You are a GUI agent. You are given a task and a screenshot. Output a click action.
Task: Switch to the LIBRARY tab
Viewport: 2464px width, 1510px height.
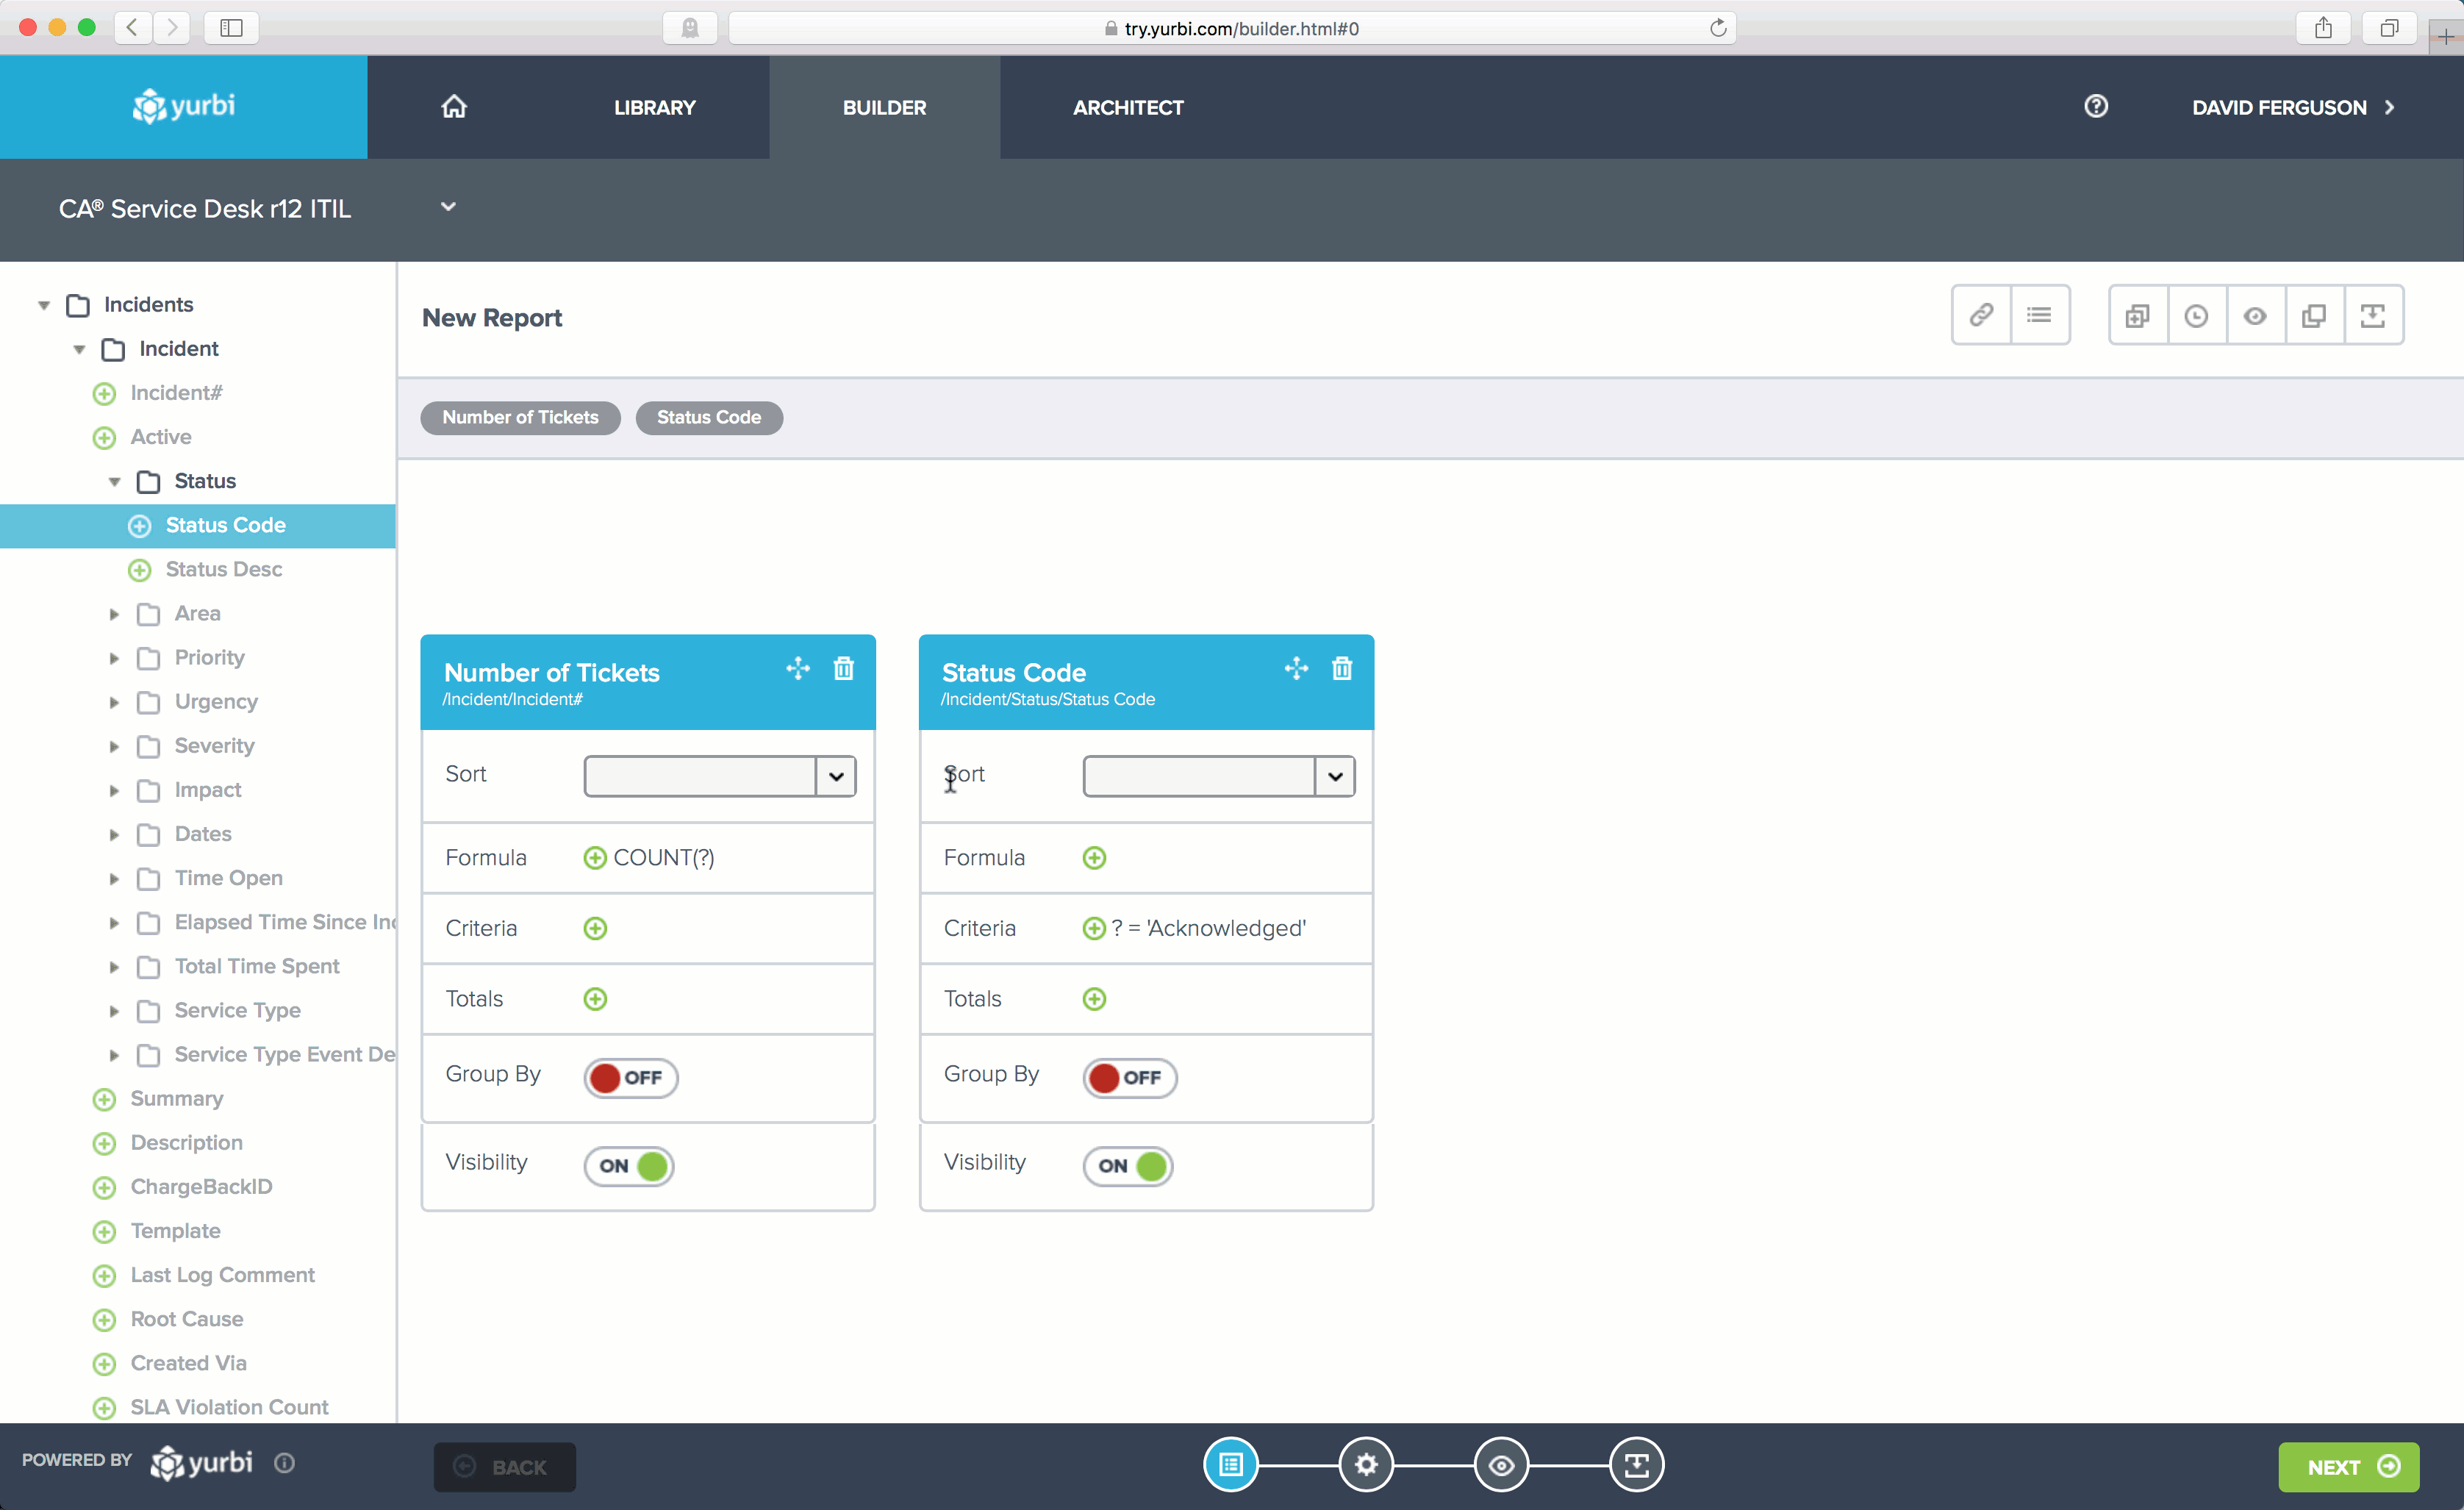(x=654, y=108)
